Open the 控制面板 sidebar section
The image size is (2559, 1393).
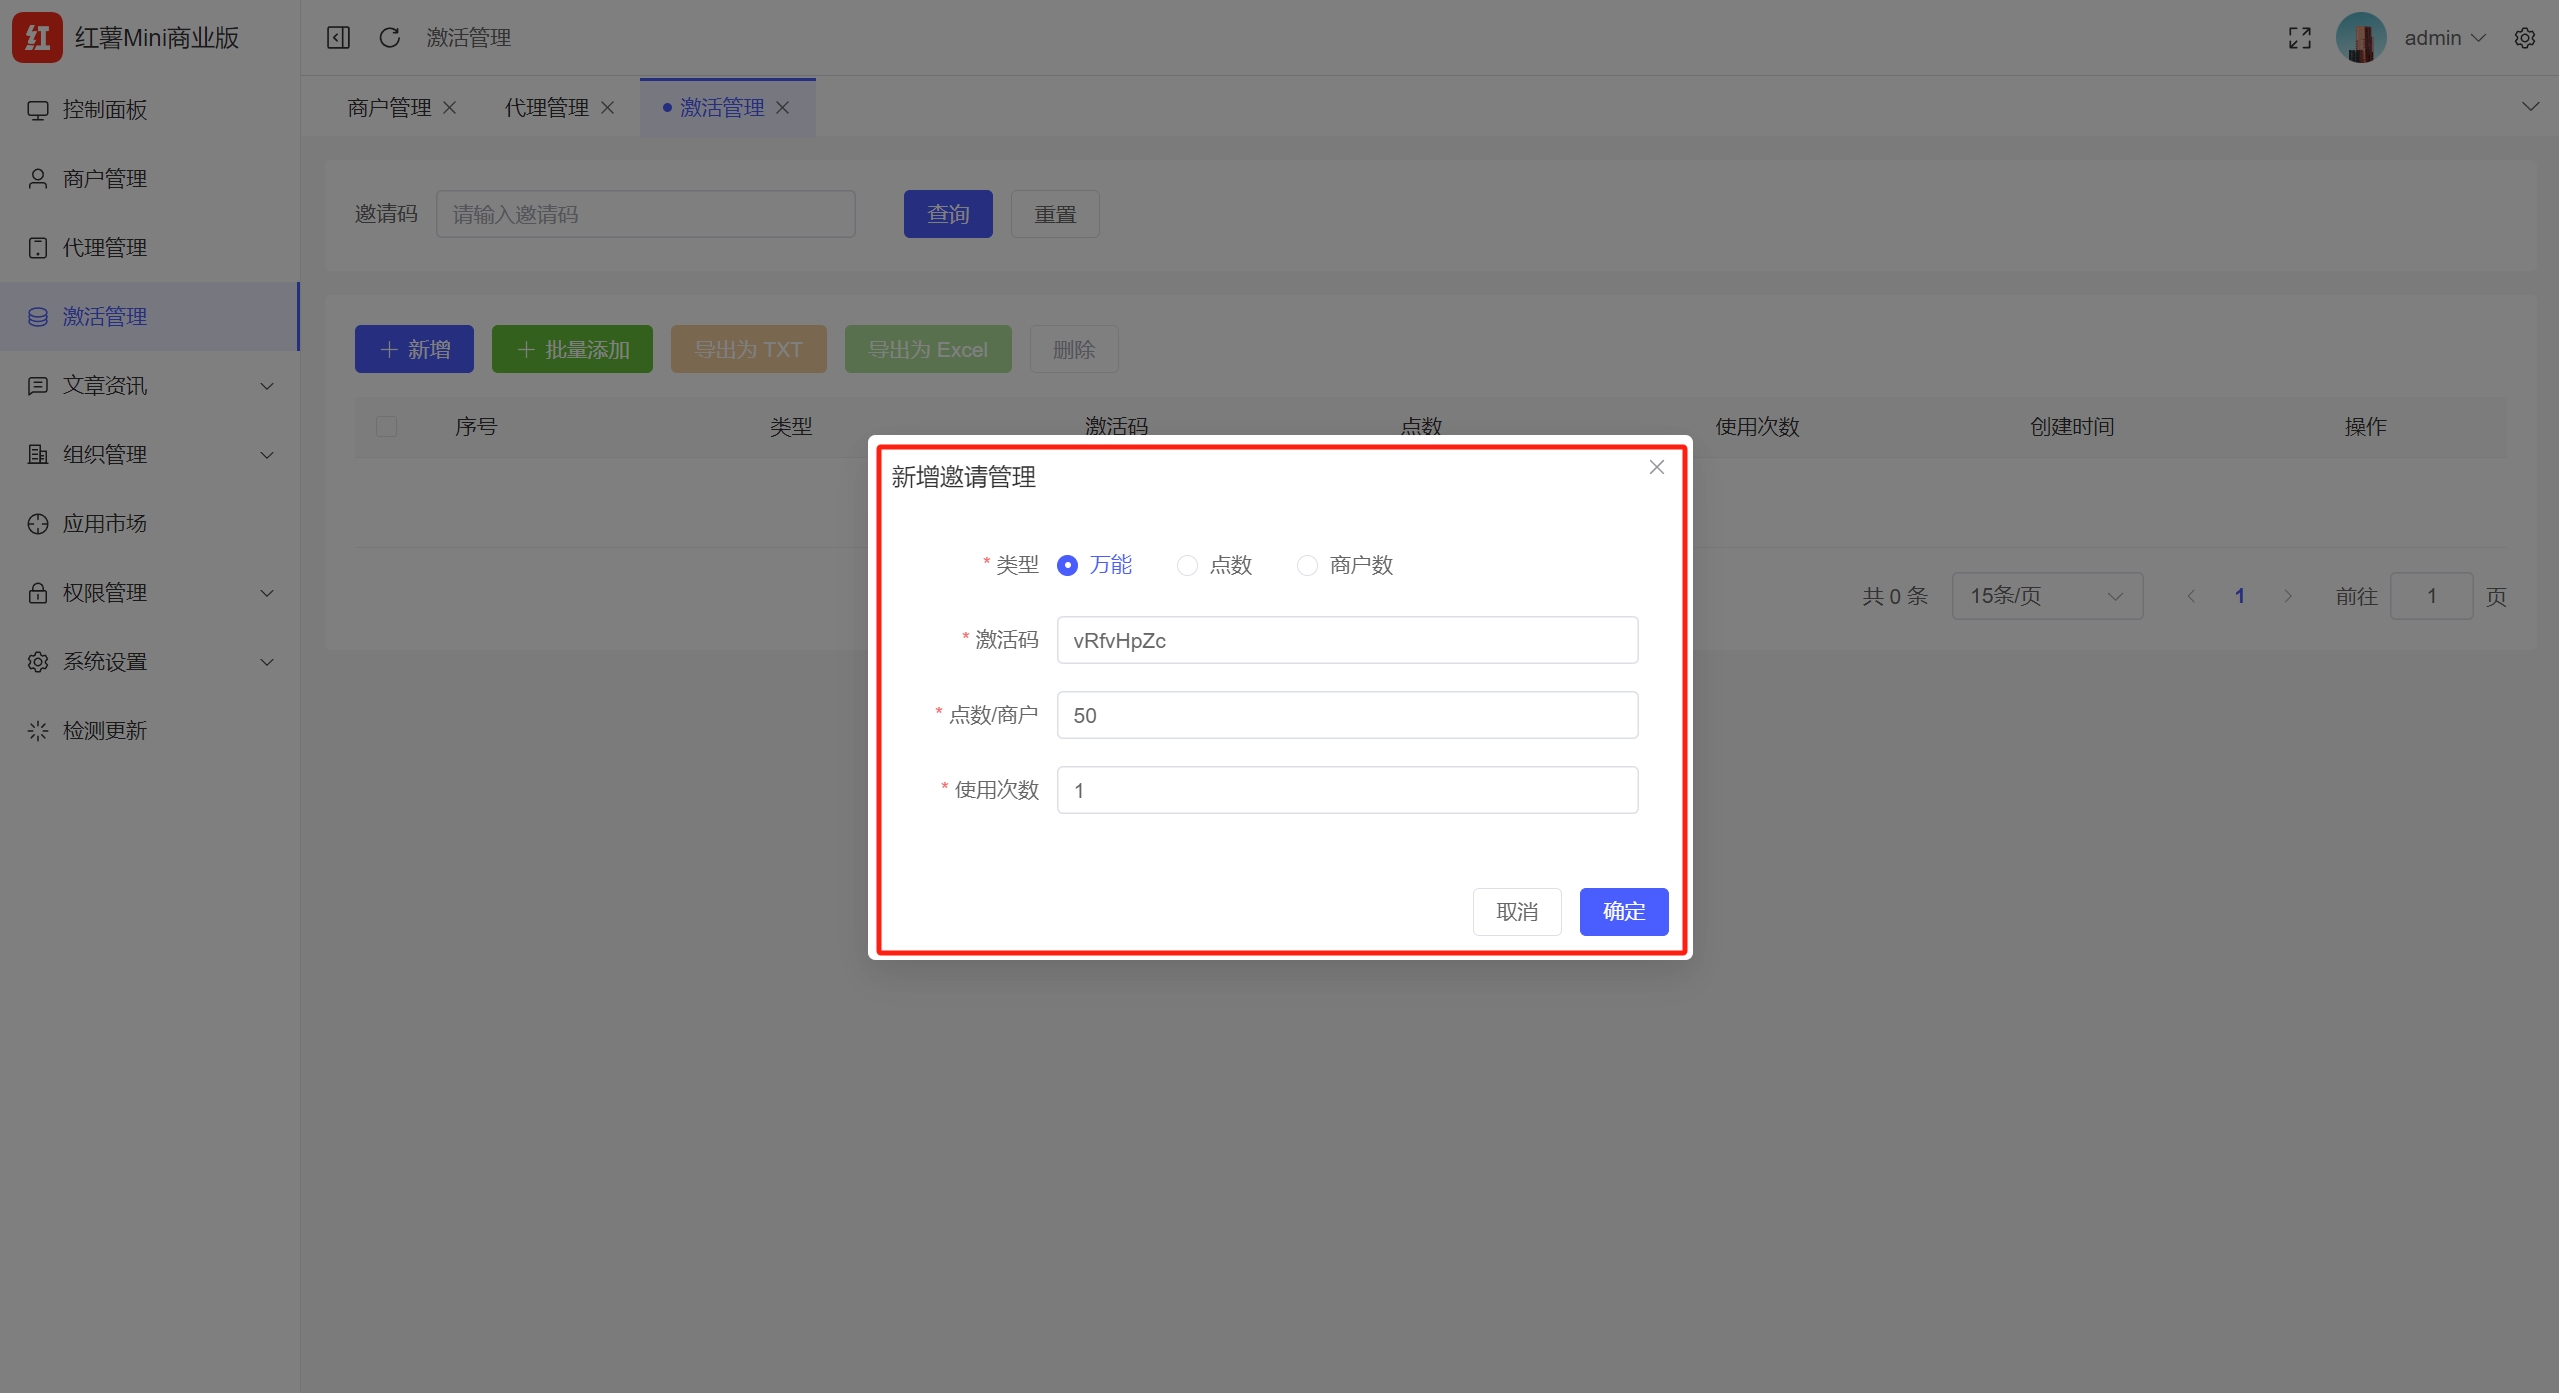[x=105, y=110]
